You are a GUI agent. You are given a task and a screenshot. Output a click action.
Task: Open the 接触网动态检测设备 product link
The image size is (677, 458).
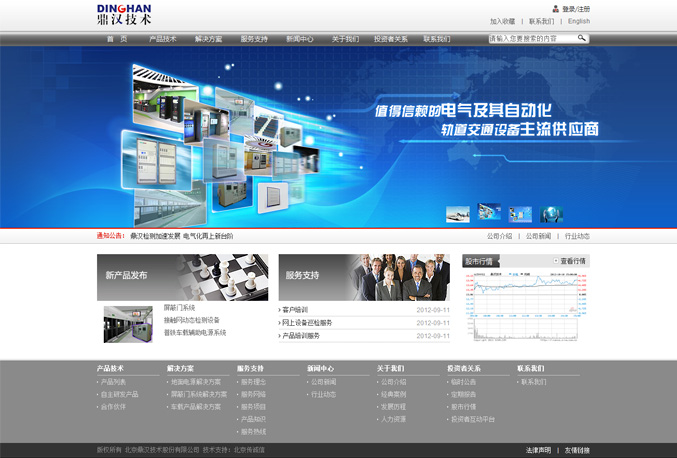pyautogui.click(x=192, y=320)
